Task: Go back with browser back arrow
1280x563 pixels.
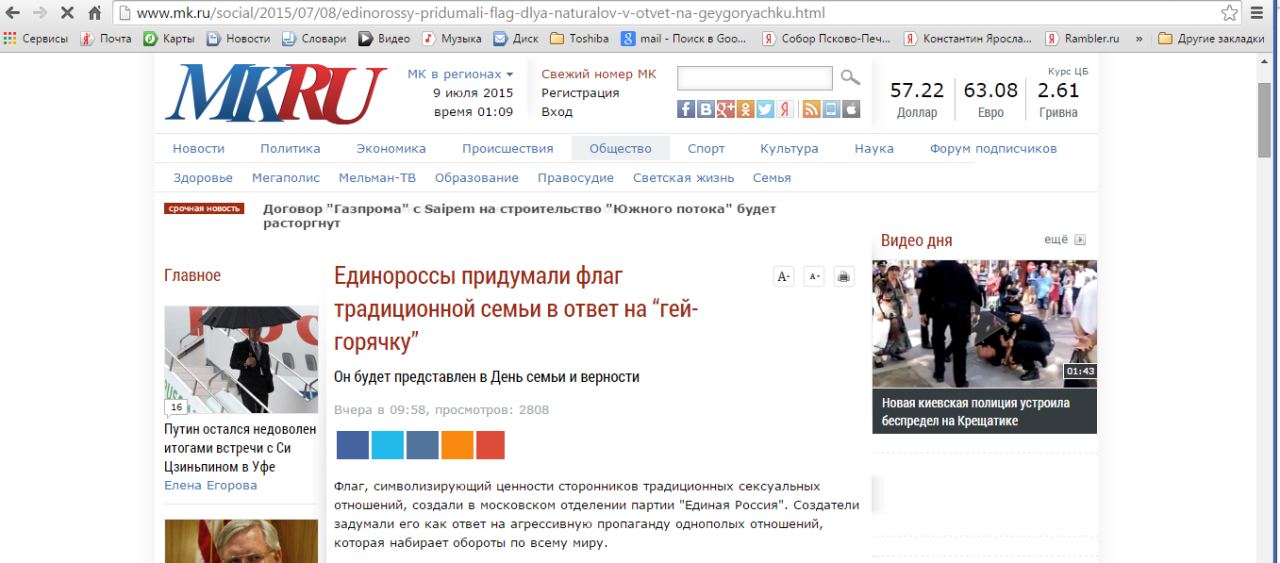Action: point(14,13)
